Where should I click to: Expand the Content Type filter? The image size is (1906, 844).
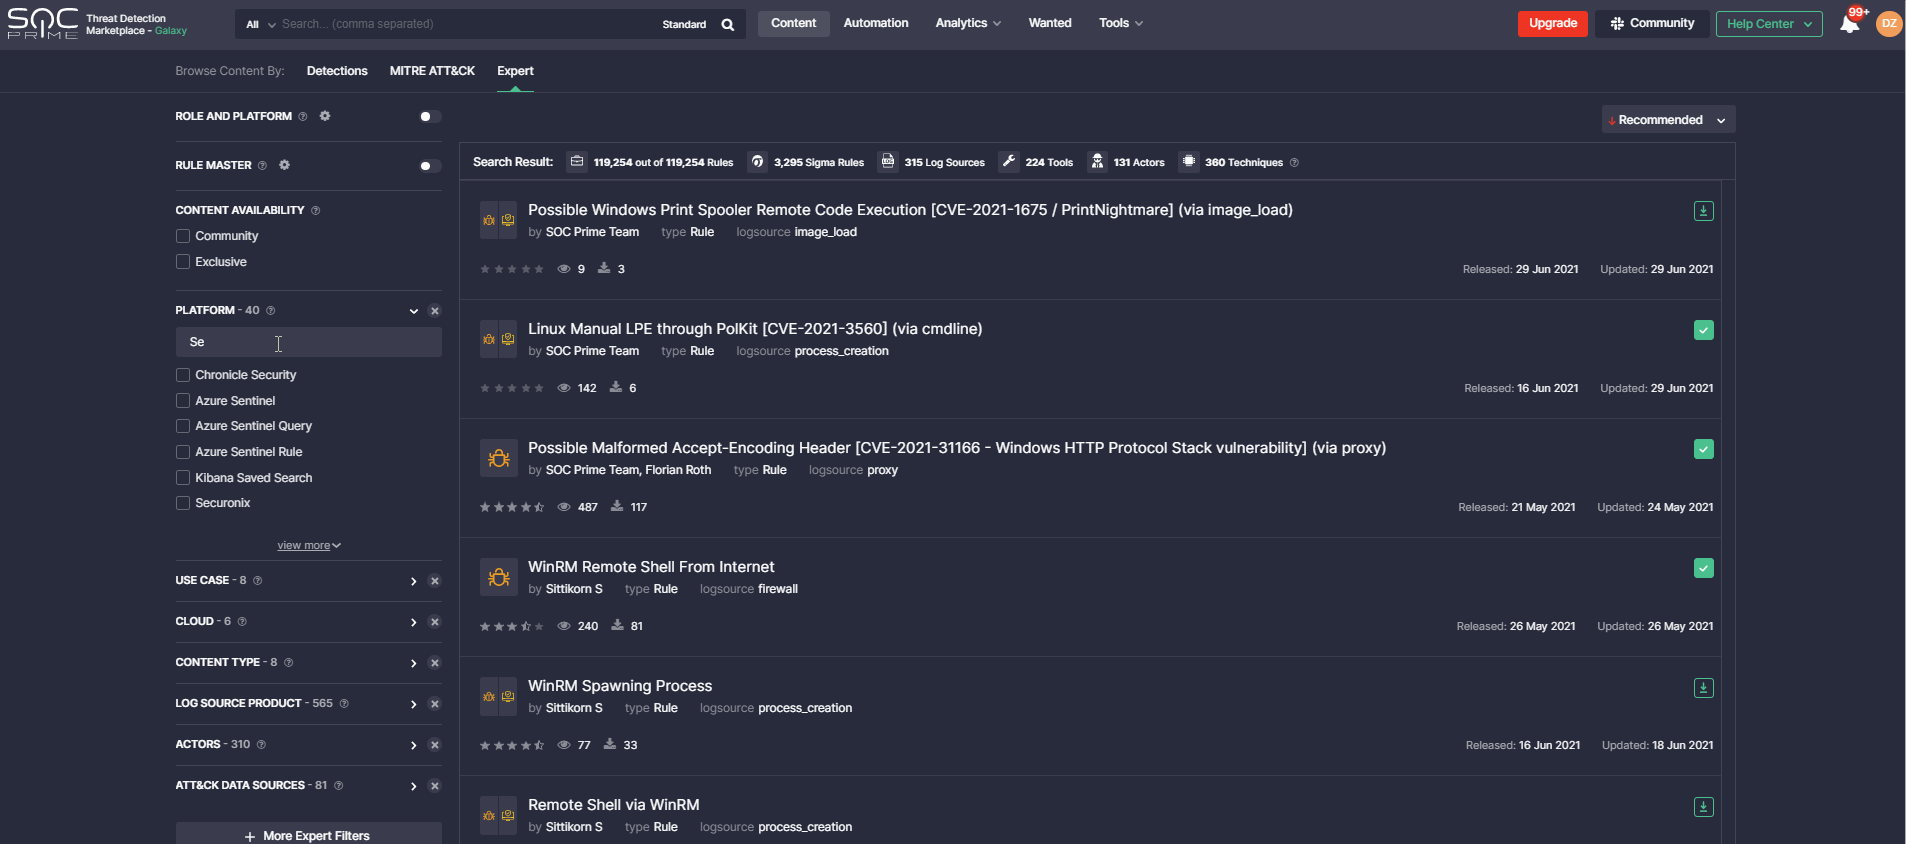[413, 663]
